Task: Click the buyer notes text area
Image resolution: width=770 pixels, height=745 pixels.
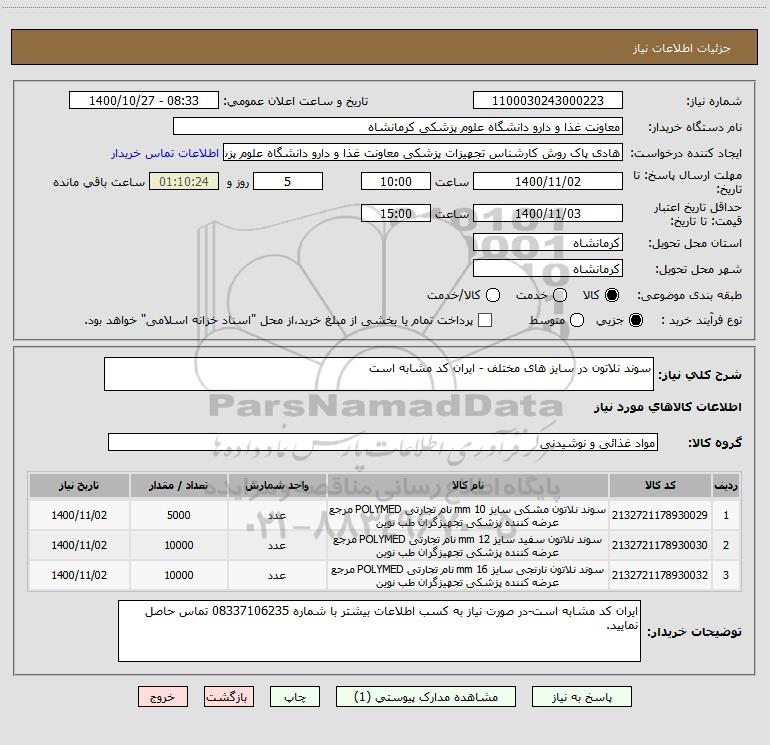Action: coord(379,631)
